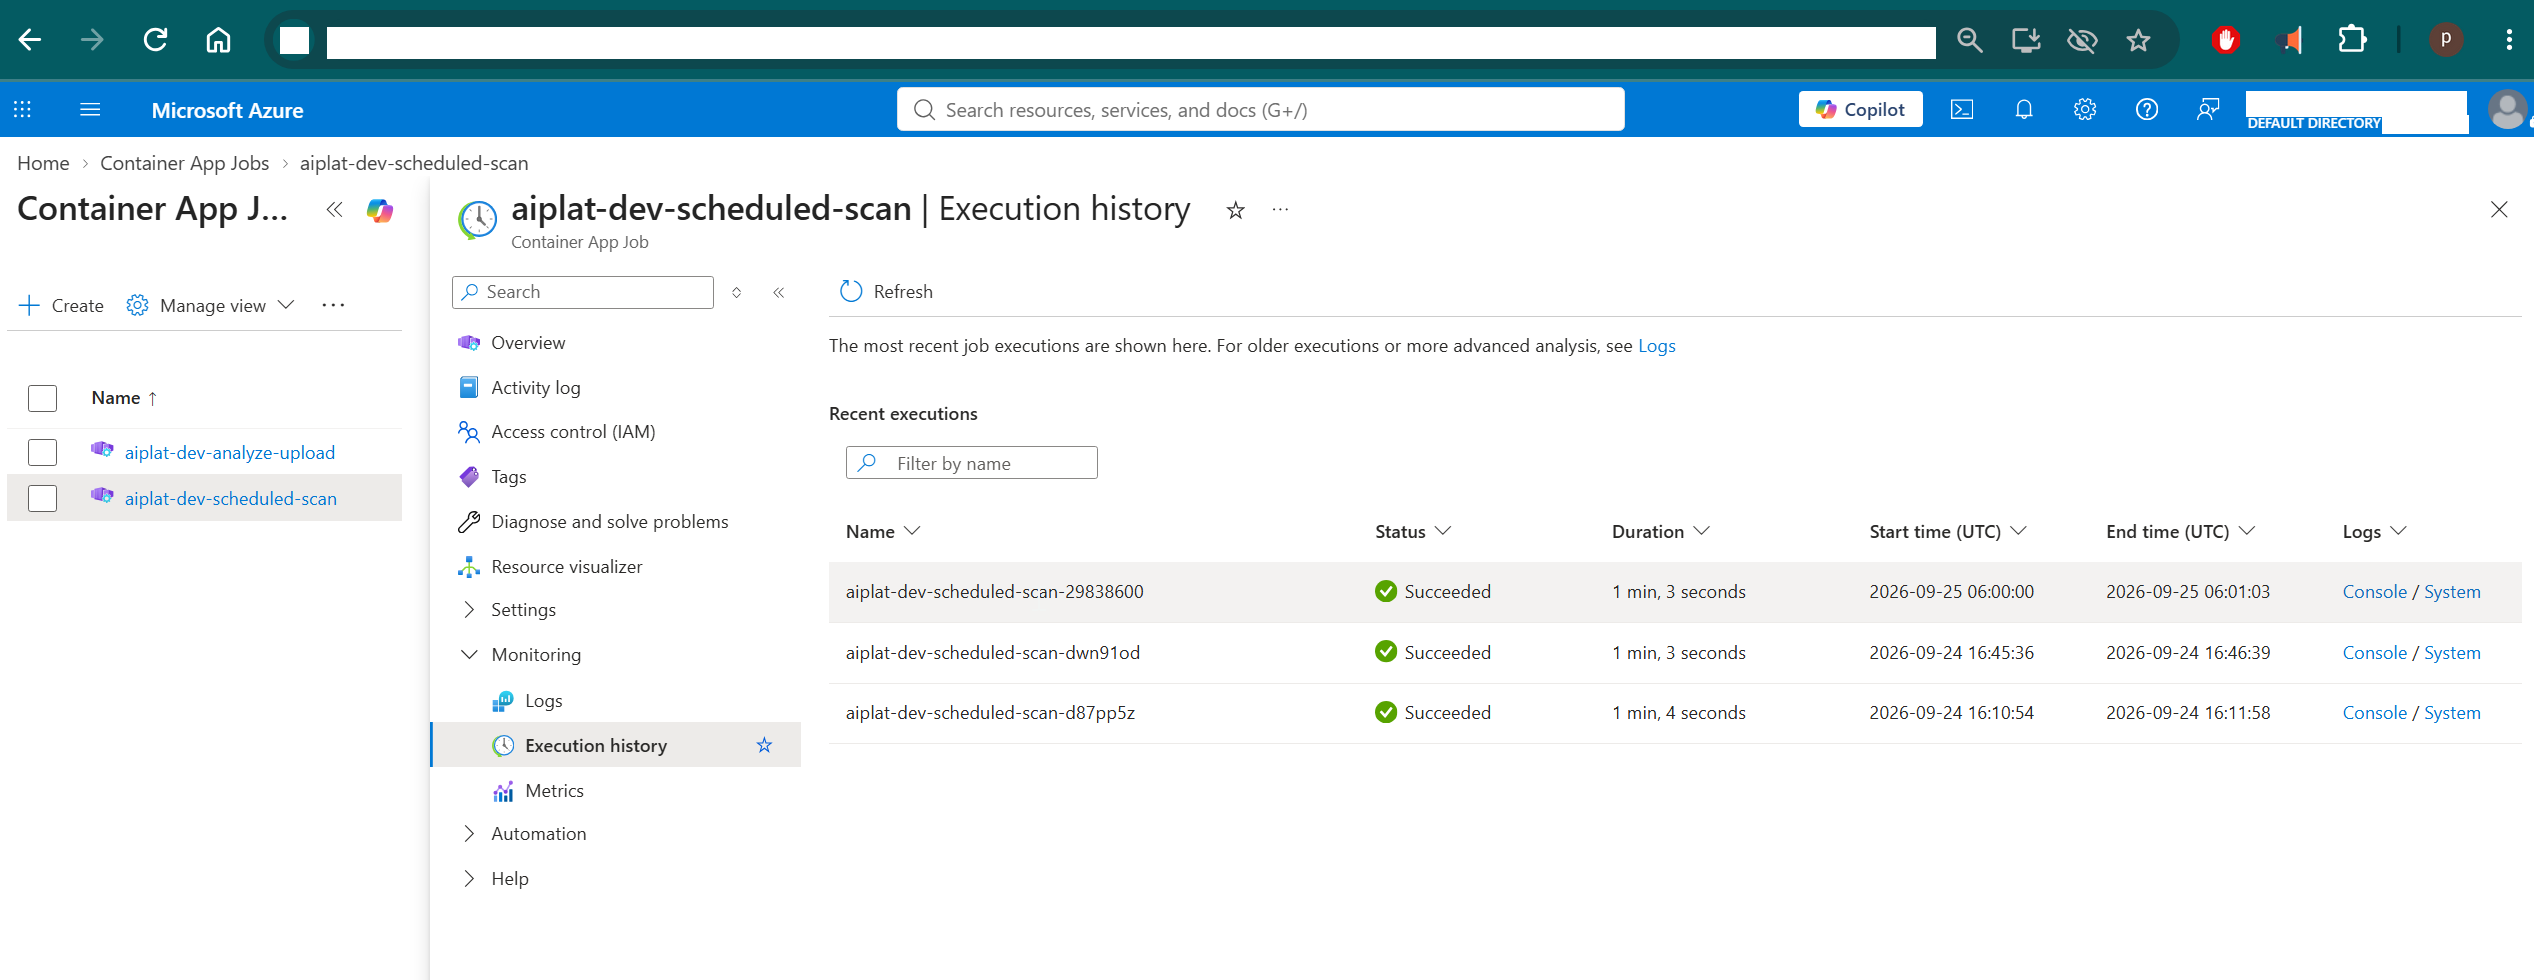This screenshot has height=980, width=2534.
Task: Check the aiplat-dev-analyze-upload checkbox
Action: tap(42, 452)
